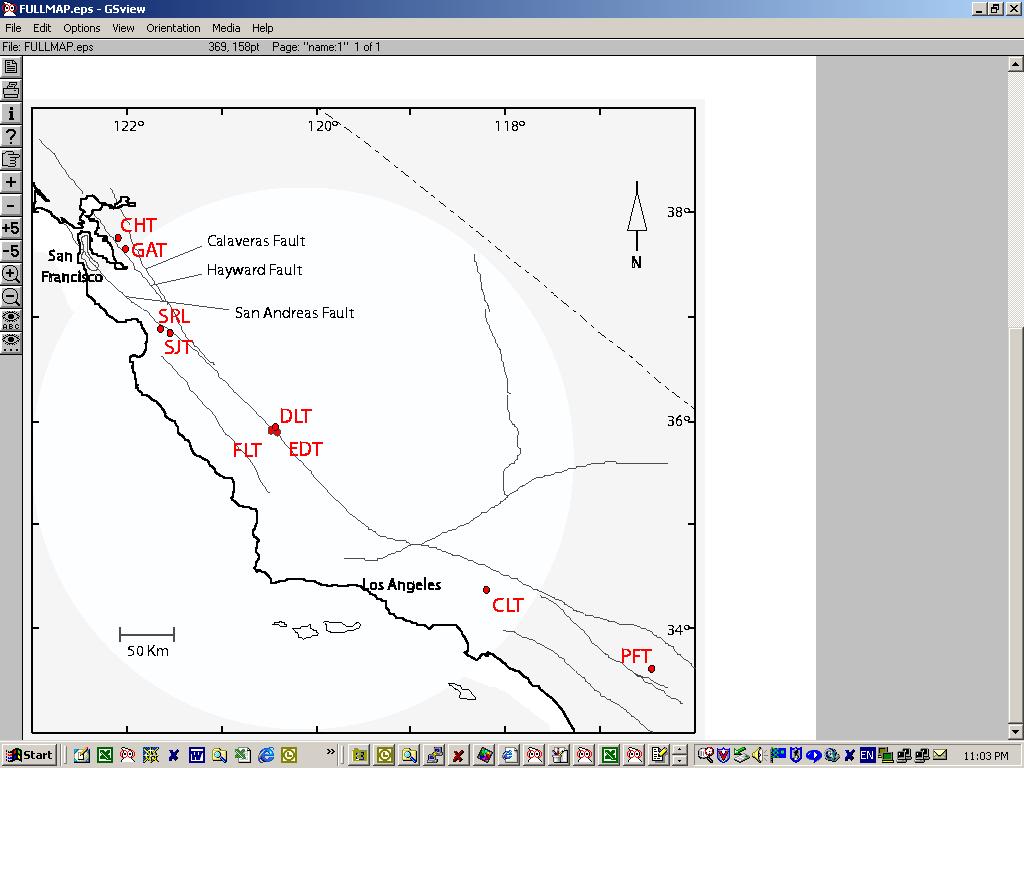Image resolution: width=1024 pixels, height=895 pixels.
Task: Zoom in using the magnifier plus icon
Action: pyautogui.click(x=11, y=274)
